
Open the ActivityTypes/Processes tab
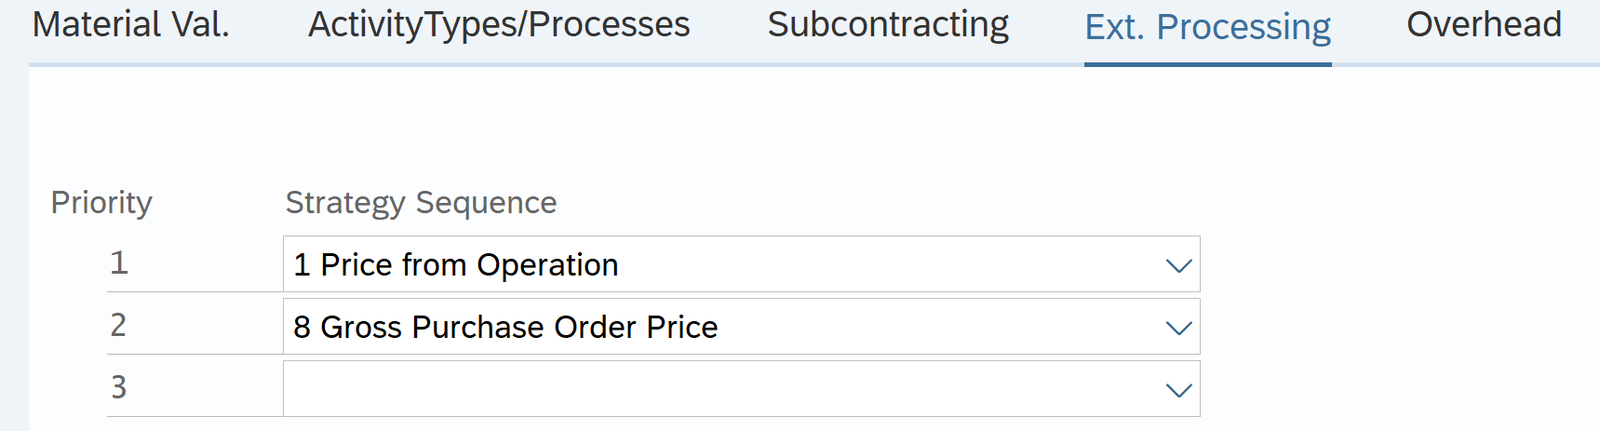click(498, 24)
